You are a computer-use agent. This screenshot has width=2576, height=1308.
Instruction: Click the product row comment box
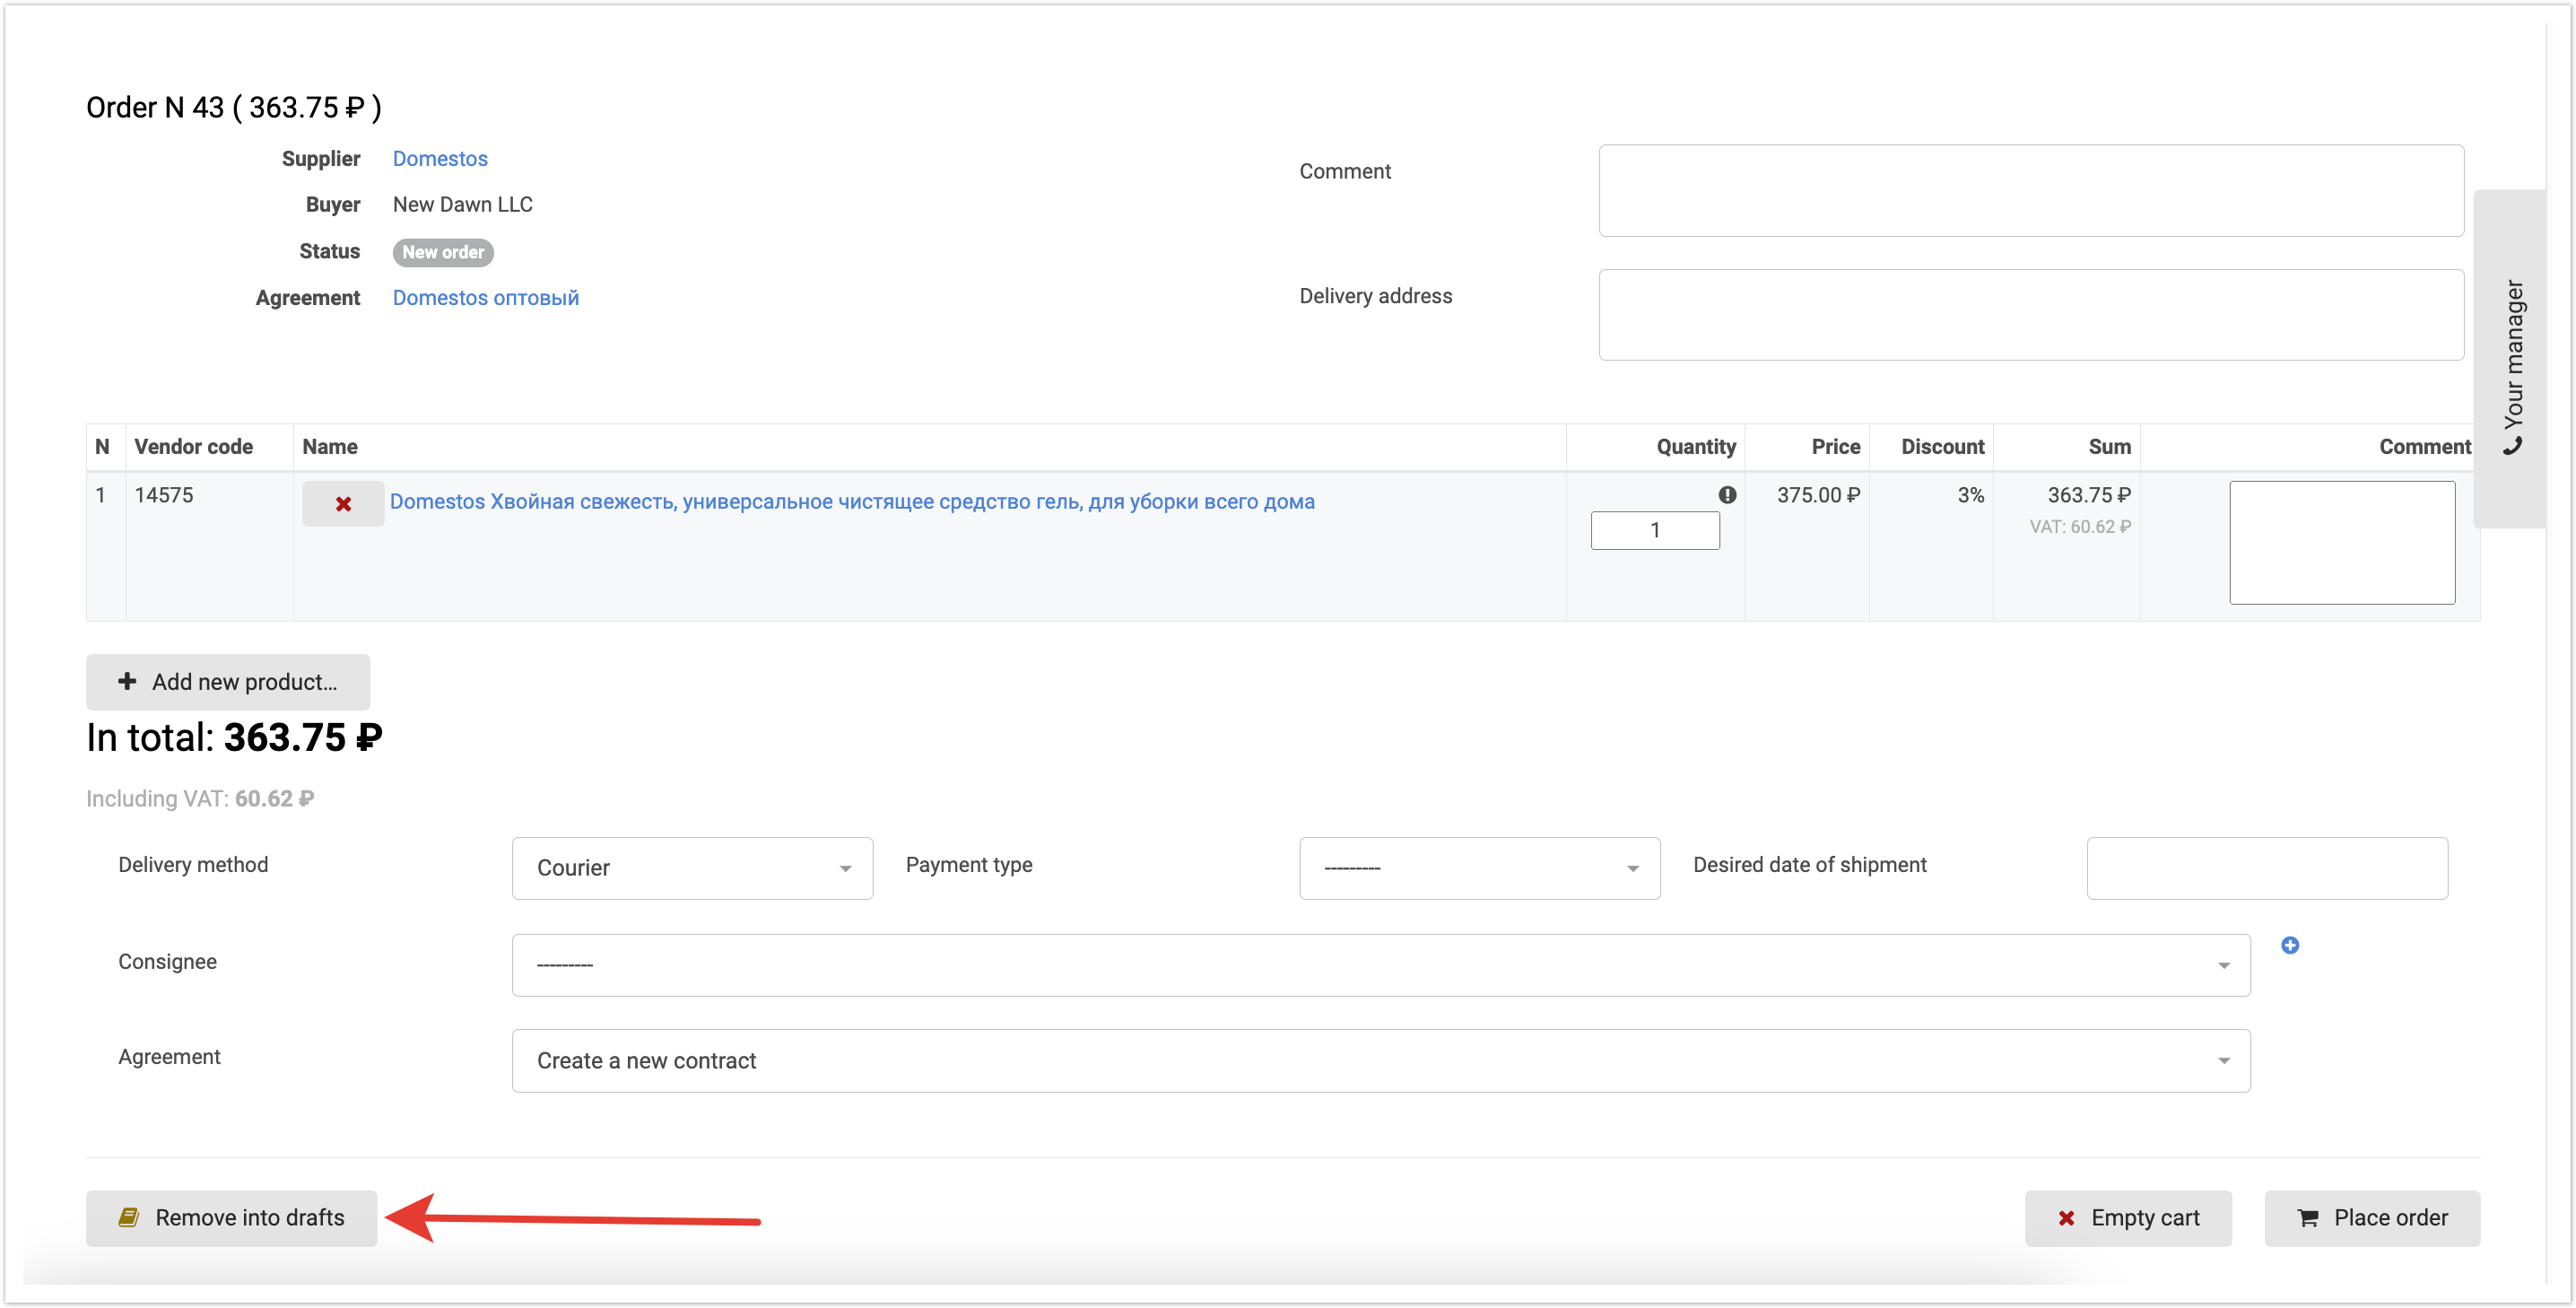(2341, 542)
